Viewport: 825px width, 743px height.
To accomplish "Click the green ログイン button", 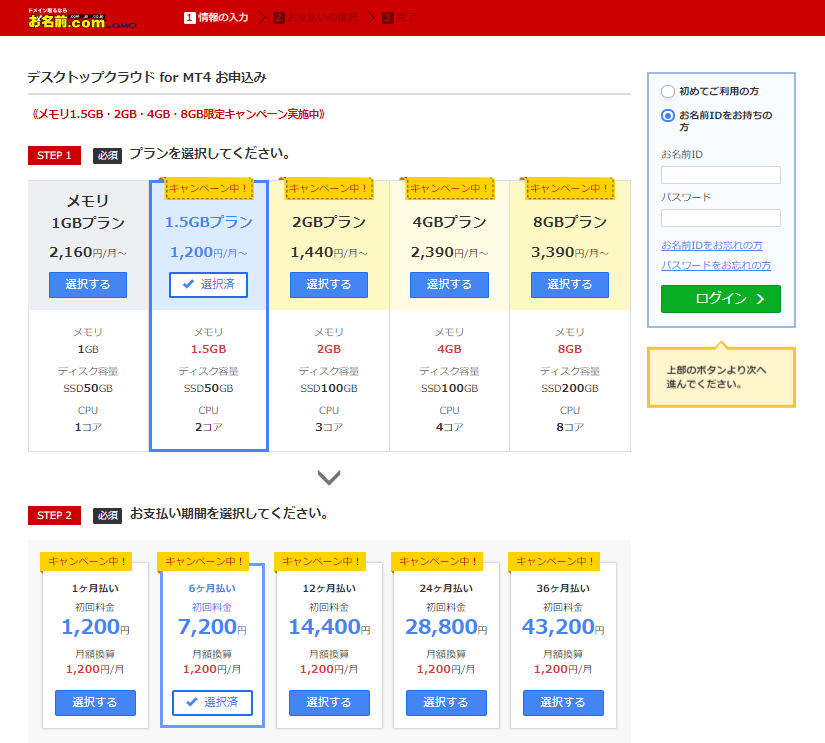I will pos(721,299).
